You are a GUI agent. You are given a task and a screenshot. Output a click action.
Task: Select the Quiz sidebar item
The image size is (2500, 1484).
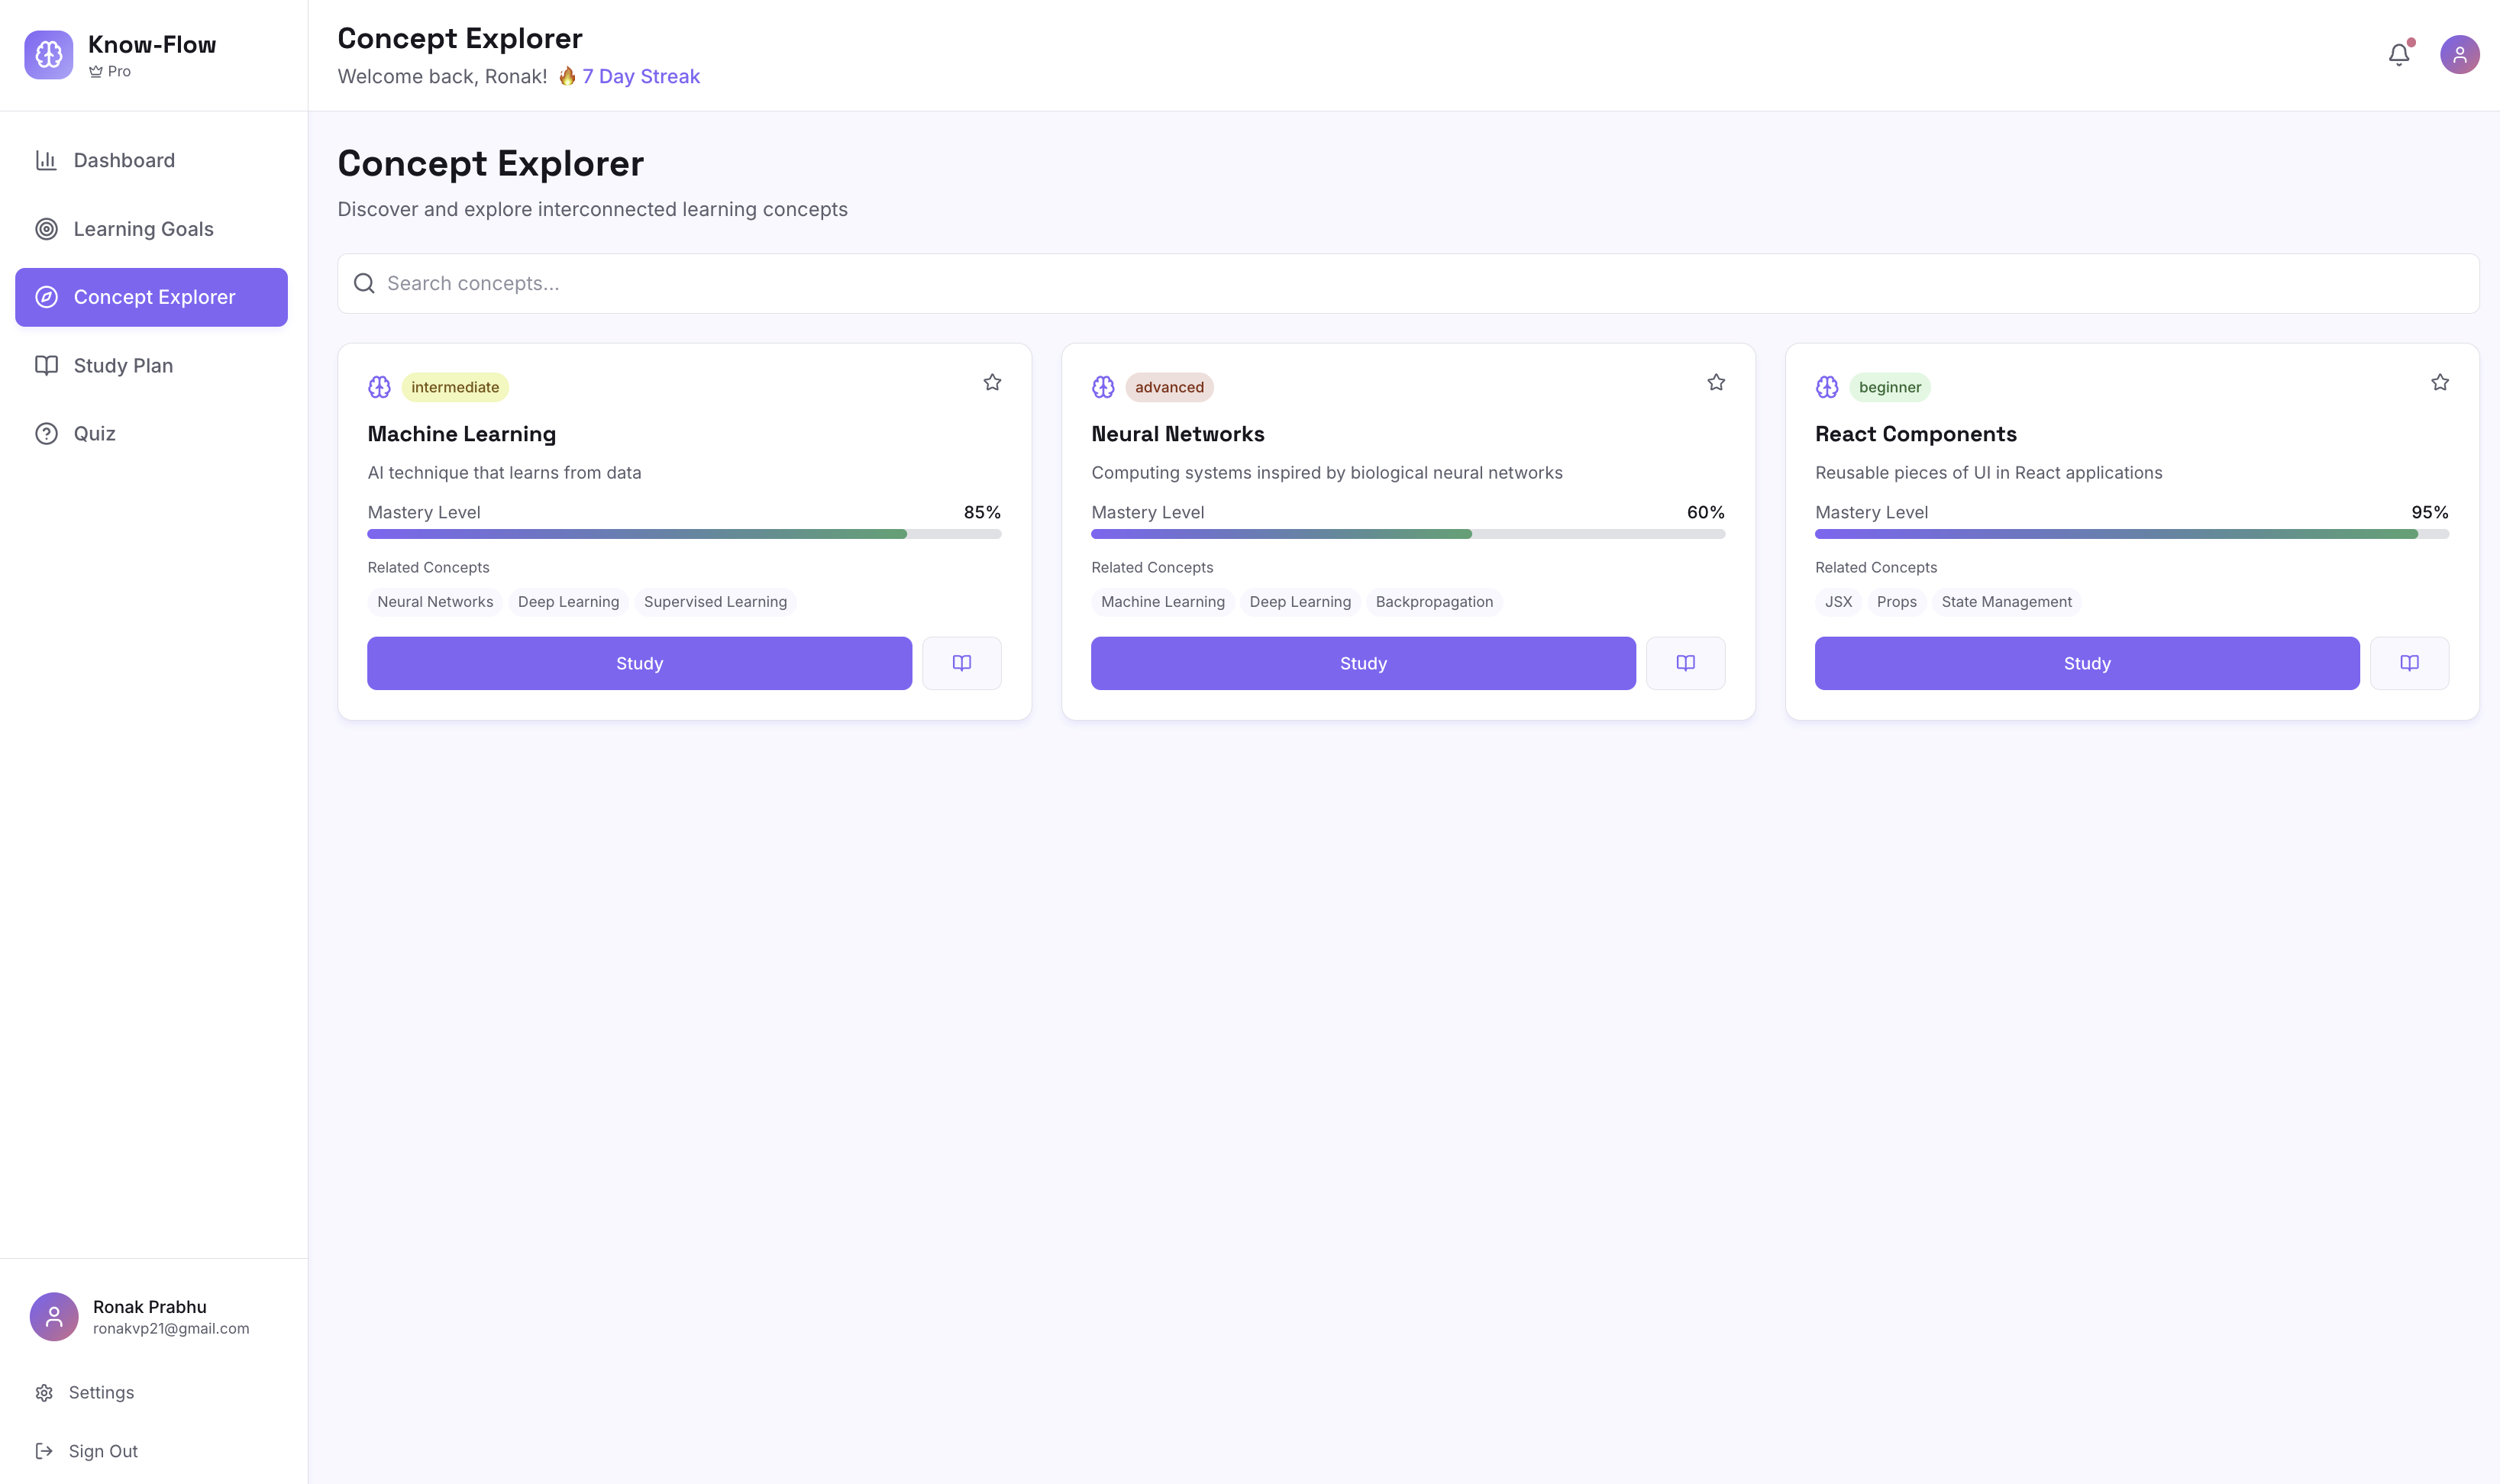click(x=94, y=434)
